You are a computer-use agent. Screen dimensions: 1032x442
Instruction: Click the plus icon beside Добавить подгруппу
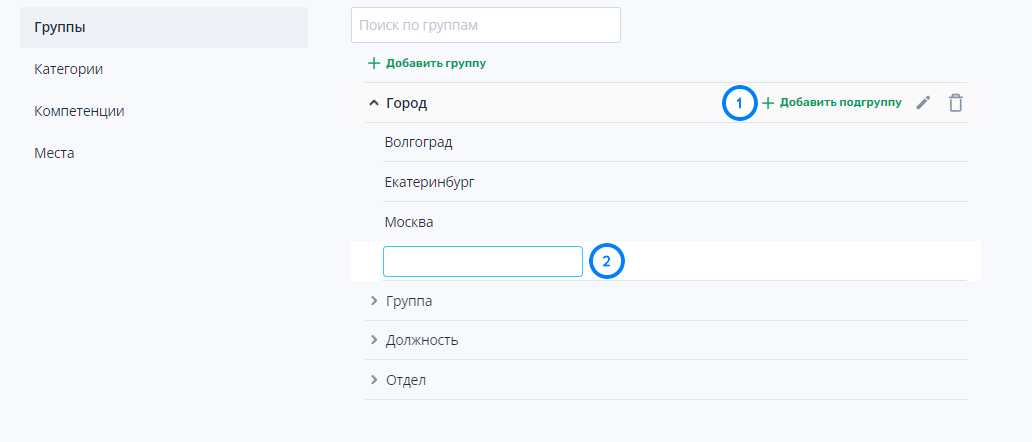tap(767, 103)
